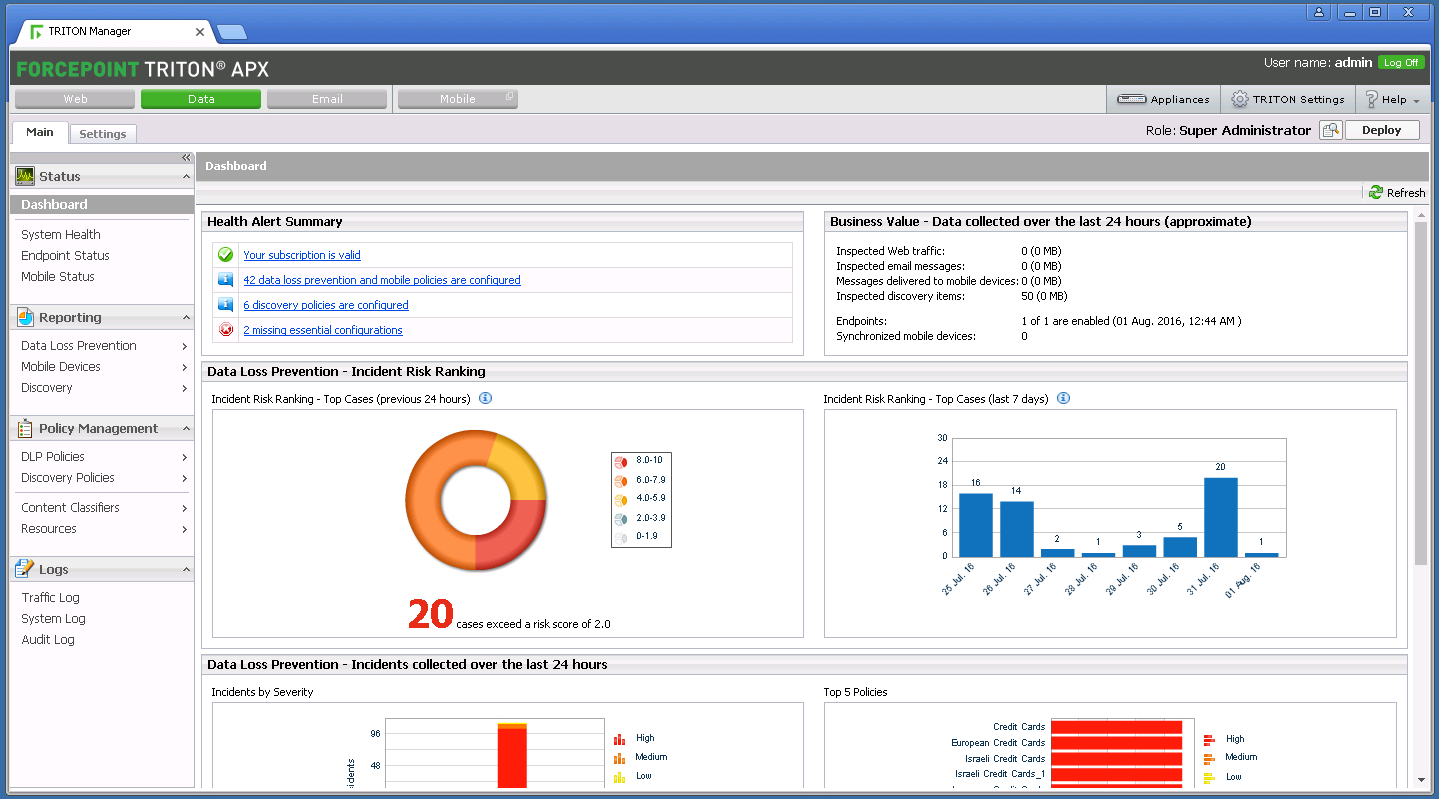Select the Data module tab
Screen dimensions: 1439x799
201,99
